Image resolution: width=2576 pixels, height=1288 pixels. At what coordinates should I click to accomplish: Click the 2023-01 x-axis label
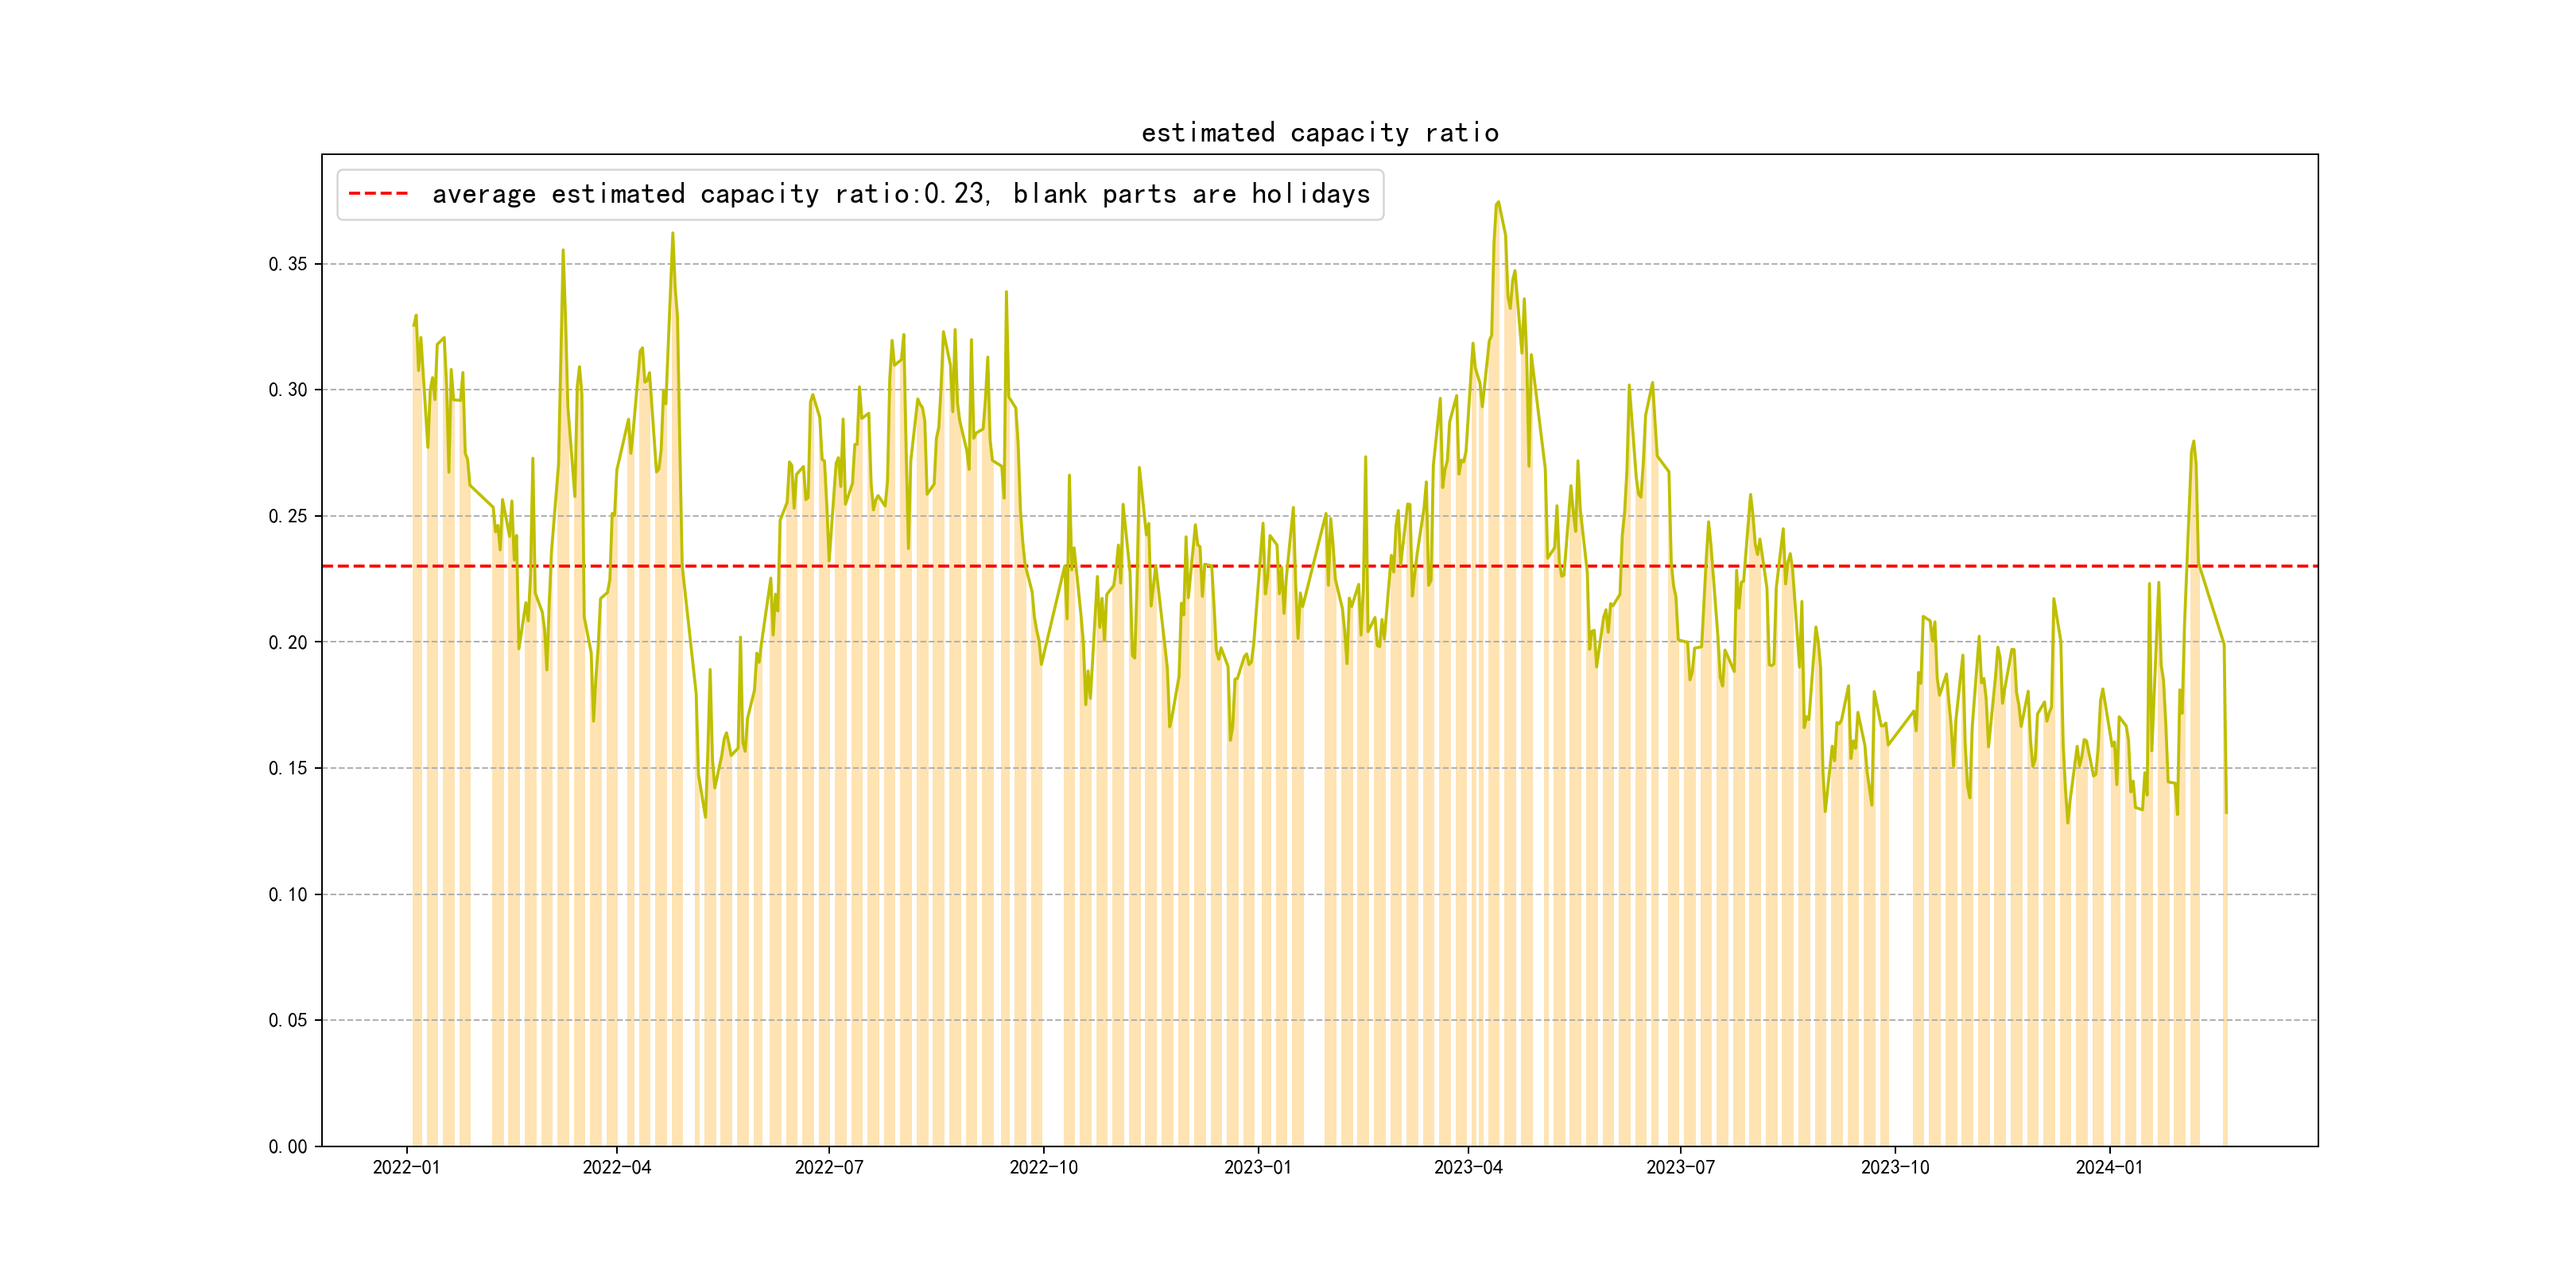(1257, 1167)
